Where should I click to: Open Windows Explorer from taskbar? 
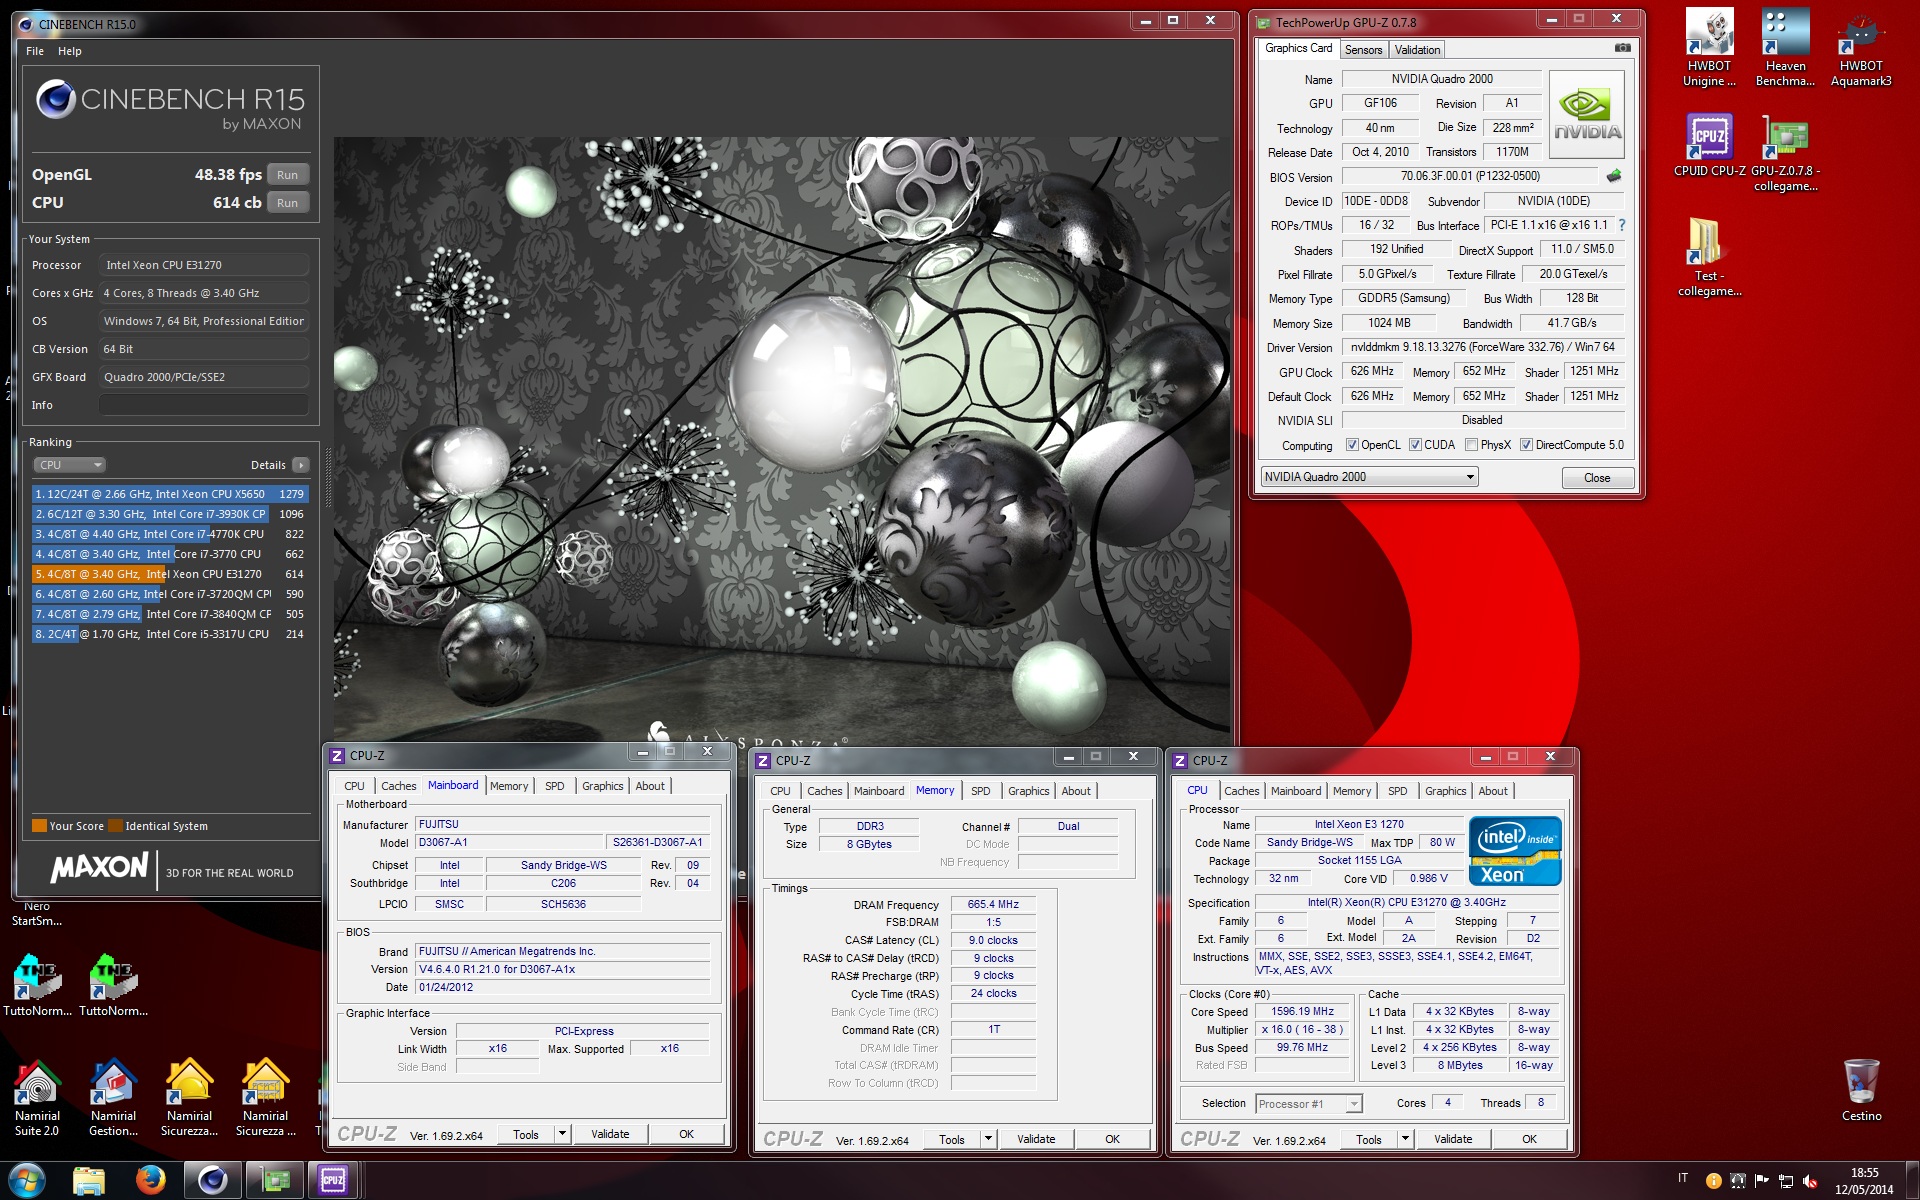[89, 1181]
